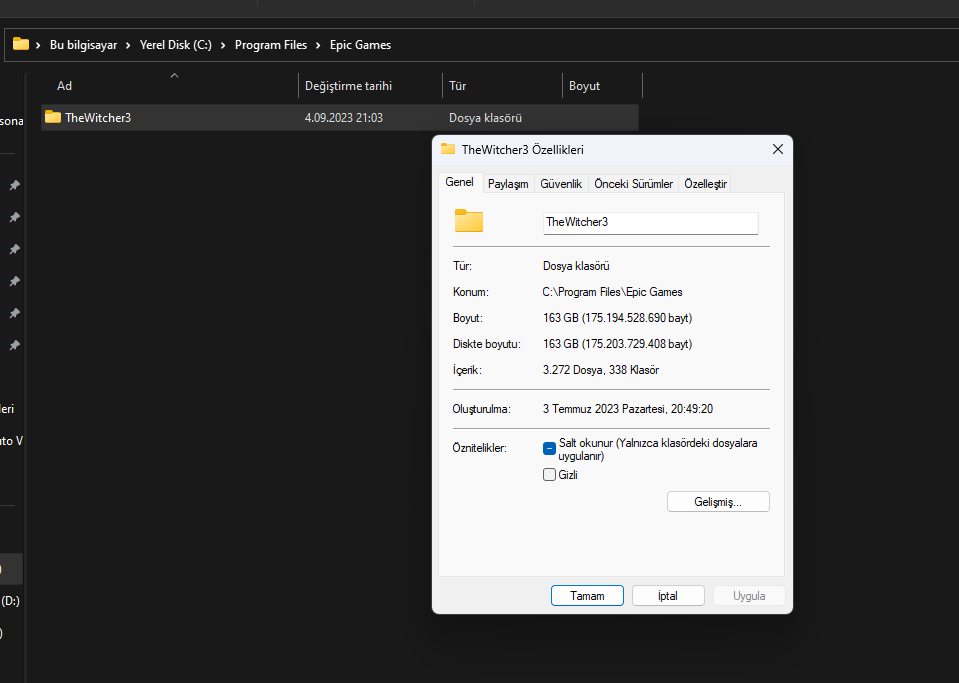Switch to the Genel tab
The image size is (959, 683).
pyautogui.click(x=459, y=182)
